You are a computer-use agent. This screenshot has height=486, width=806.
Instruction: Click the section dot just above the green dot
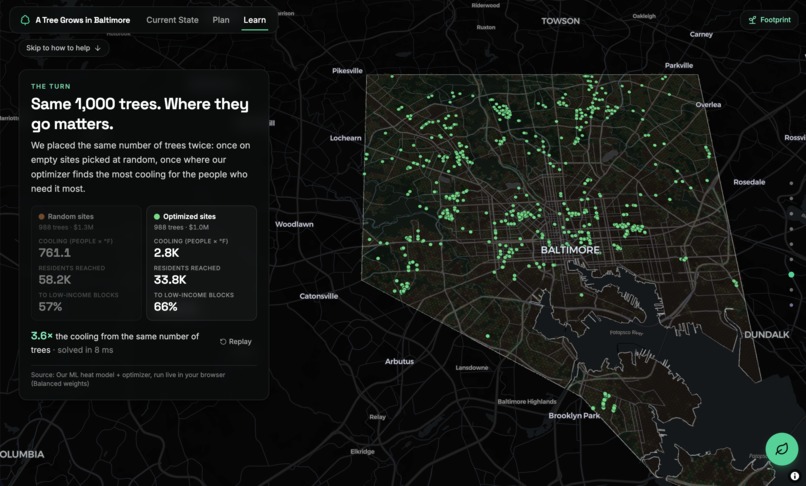(792, 260)
